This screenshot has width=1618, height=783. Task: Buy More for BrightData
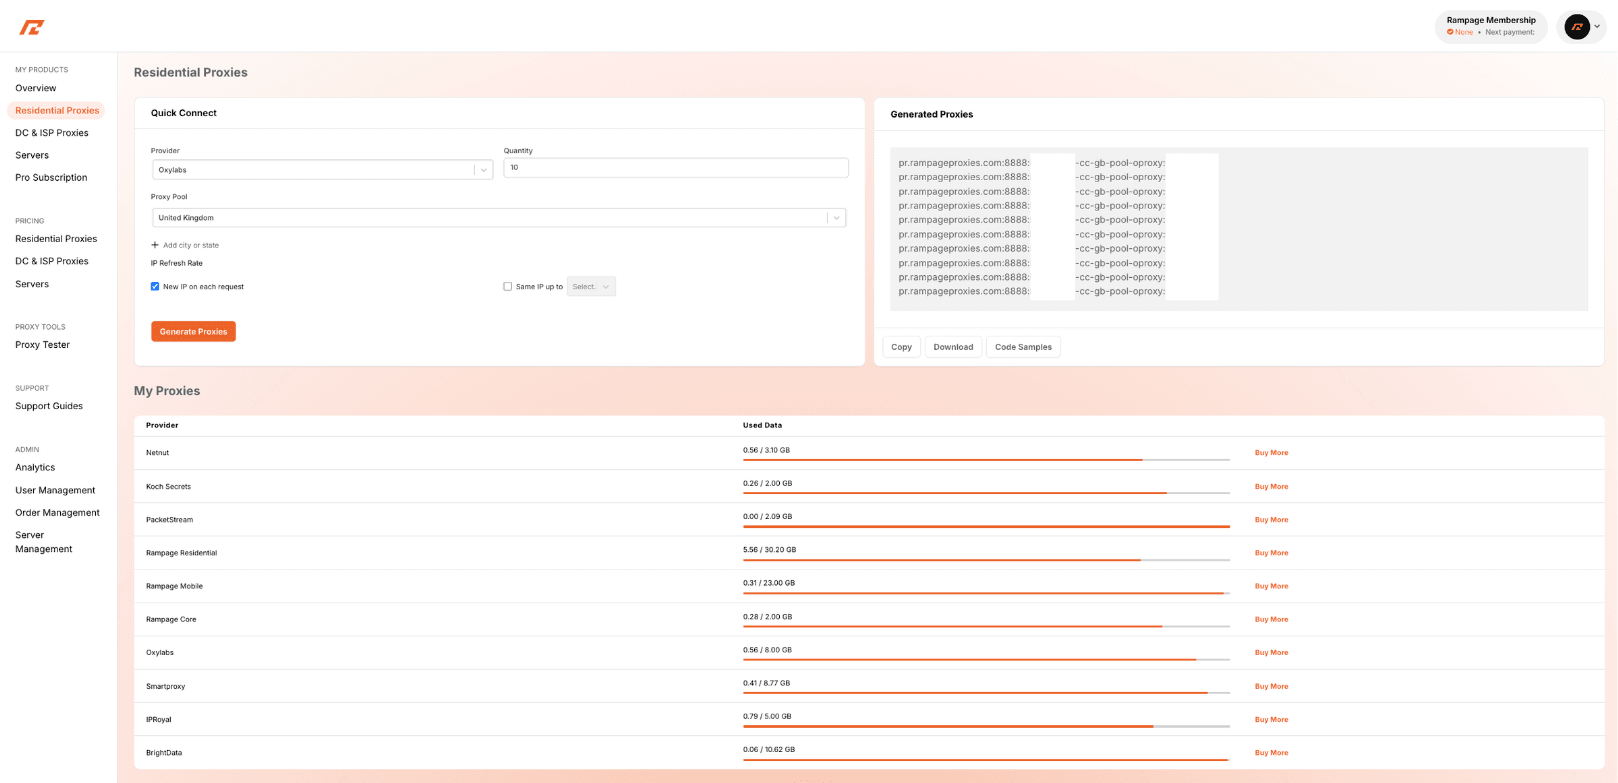pos(1271,753)
